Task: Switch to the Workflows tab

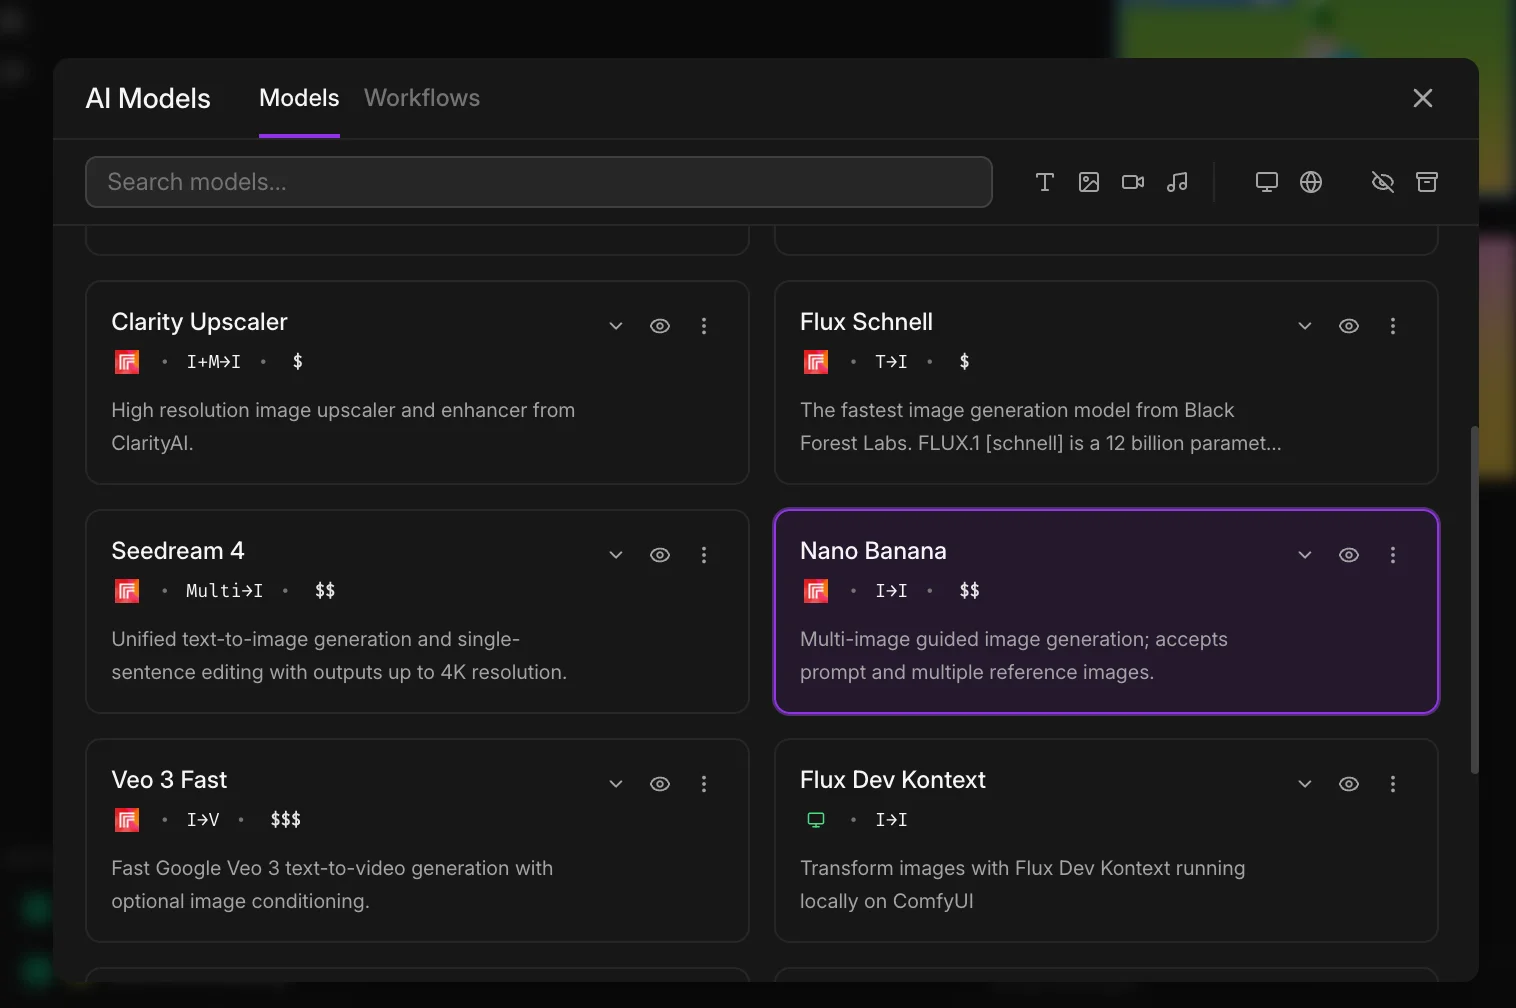Action: tap(422, 98)
